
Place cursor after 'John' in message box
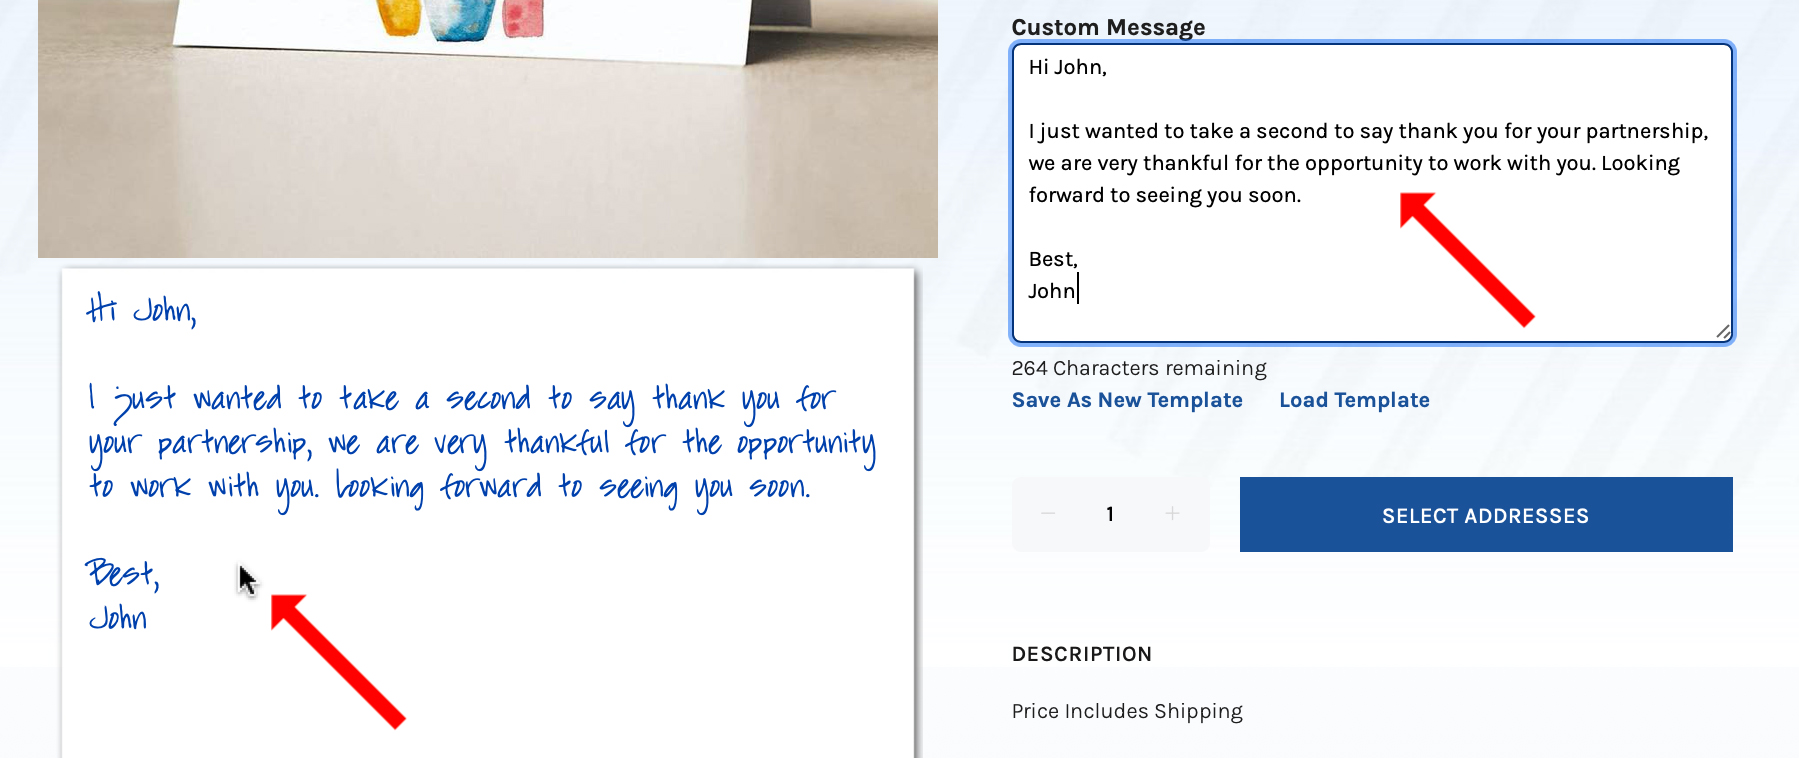click(x=1077, y=292)
